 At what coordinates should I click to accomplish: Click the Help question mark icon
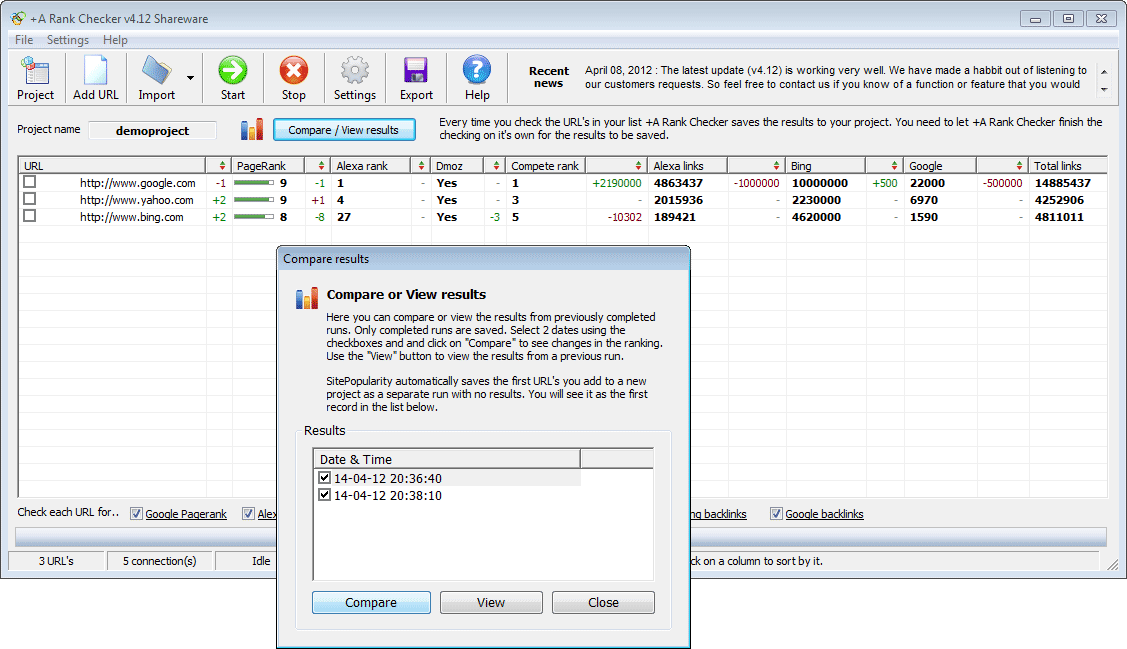477,72
